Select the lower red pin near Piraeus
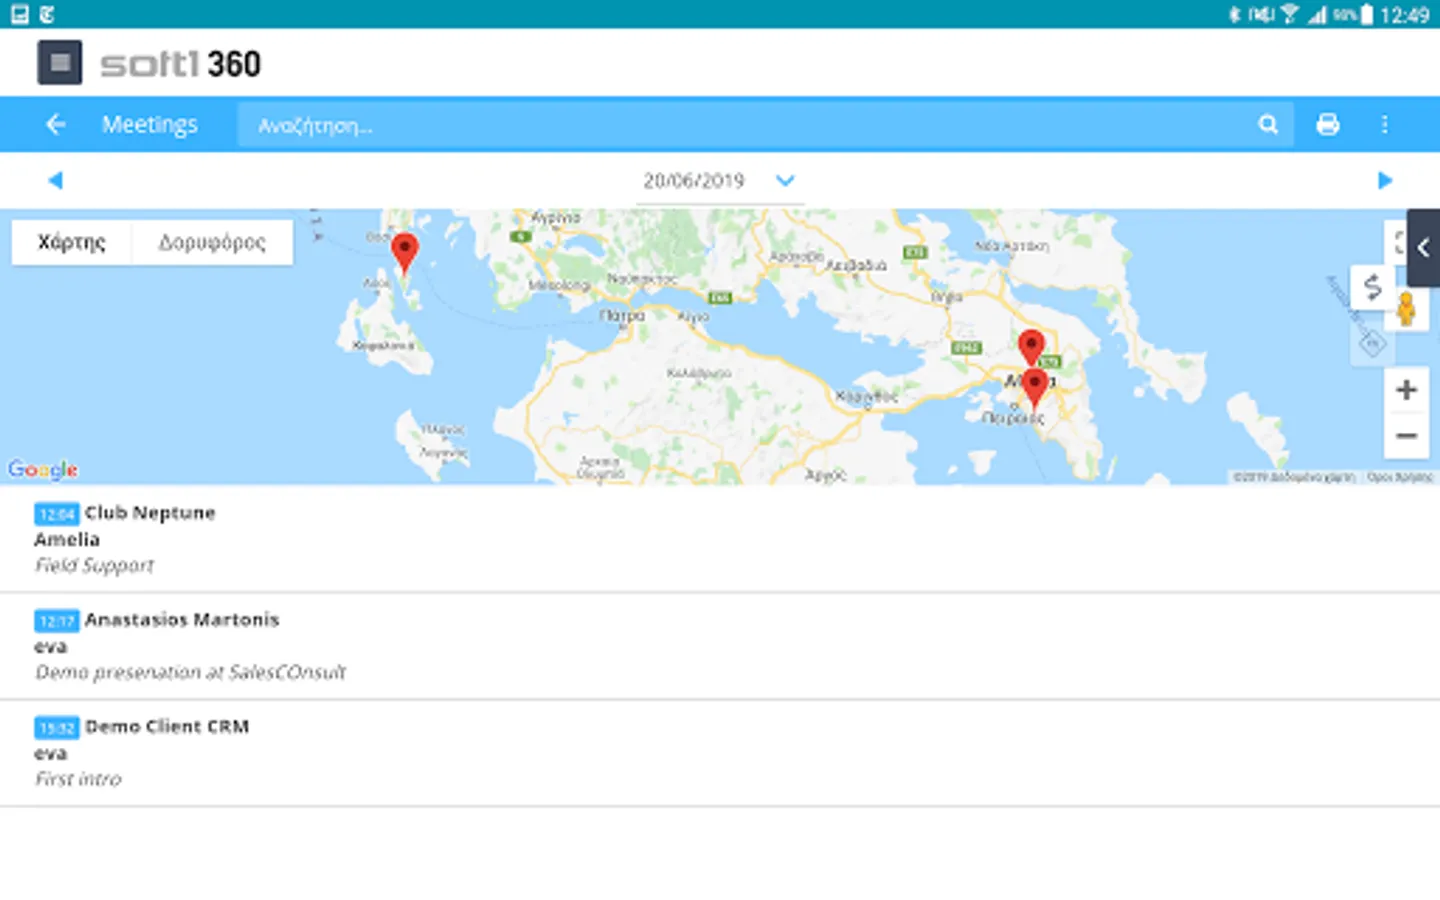 (x=1035, y=389)
